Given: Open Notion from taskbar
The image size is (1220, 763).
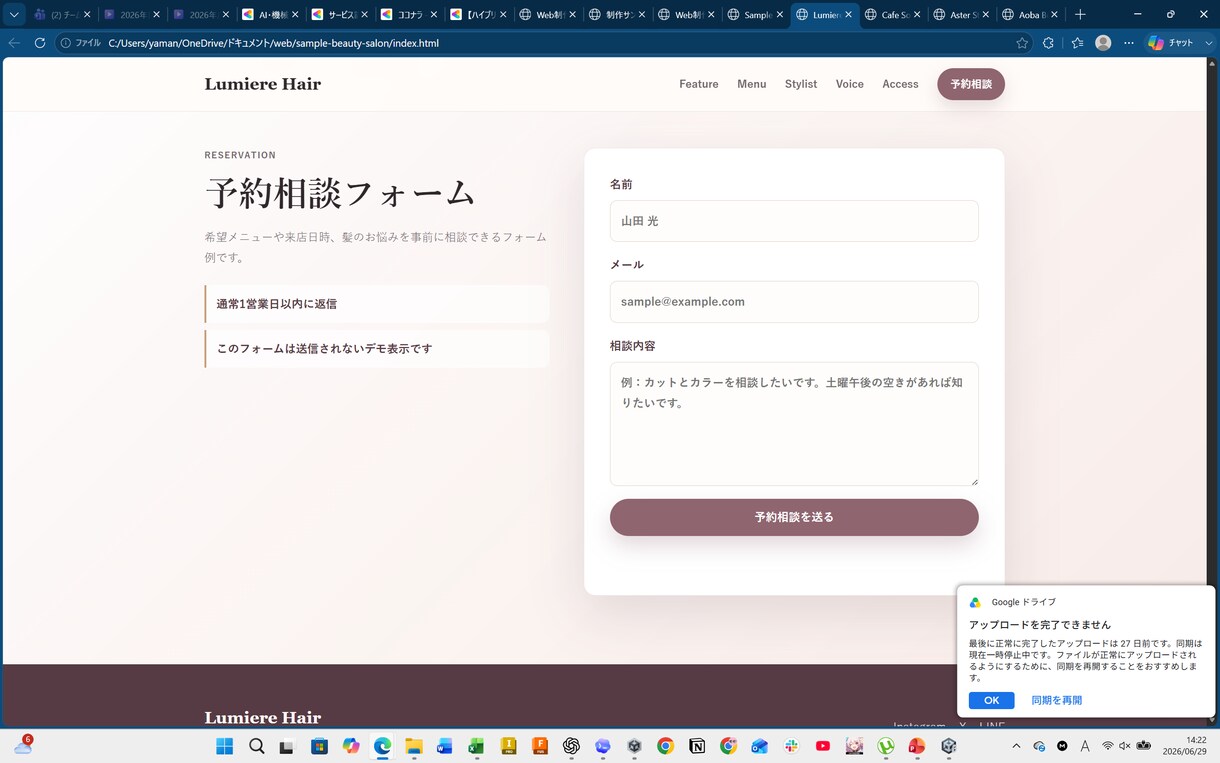Looking at the screenshot, I should pyautogui.click(x=697, y=746).
